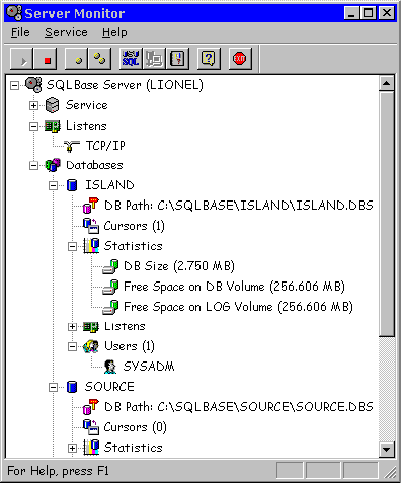
Task: Click the exclamation notebook toolbar icon
Action: [x=177, y=59]
